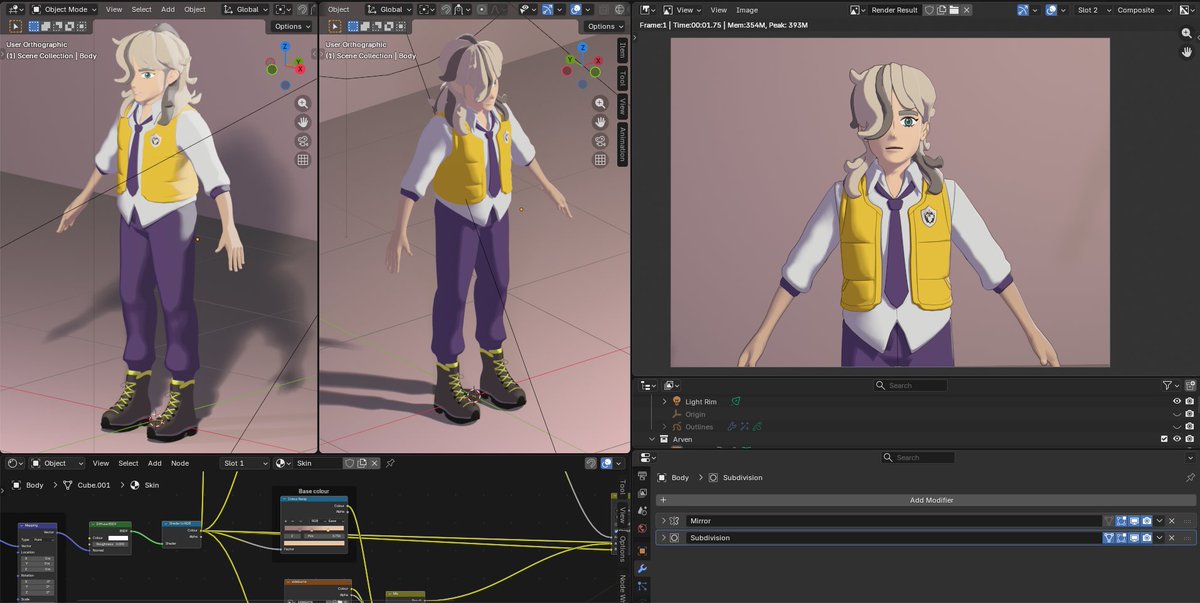
Task: Open Node menu in node editor
Action: click(x=180, y=463)
